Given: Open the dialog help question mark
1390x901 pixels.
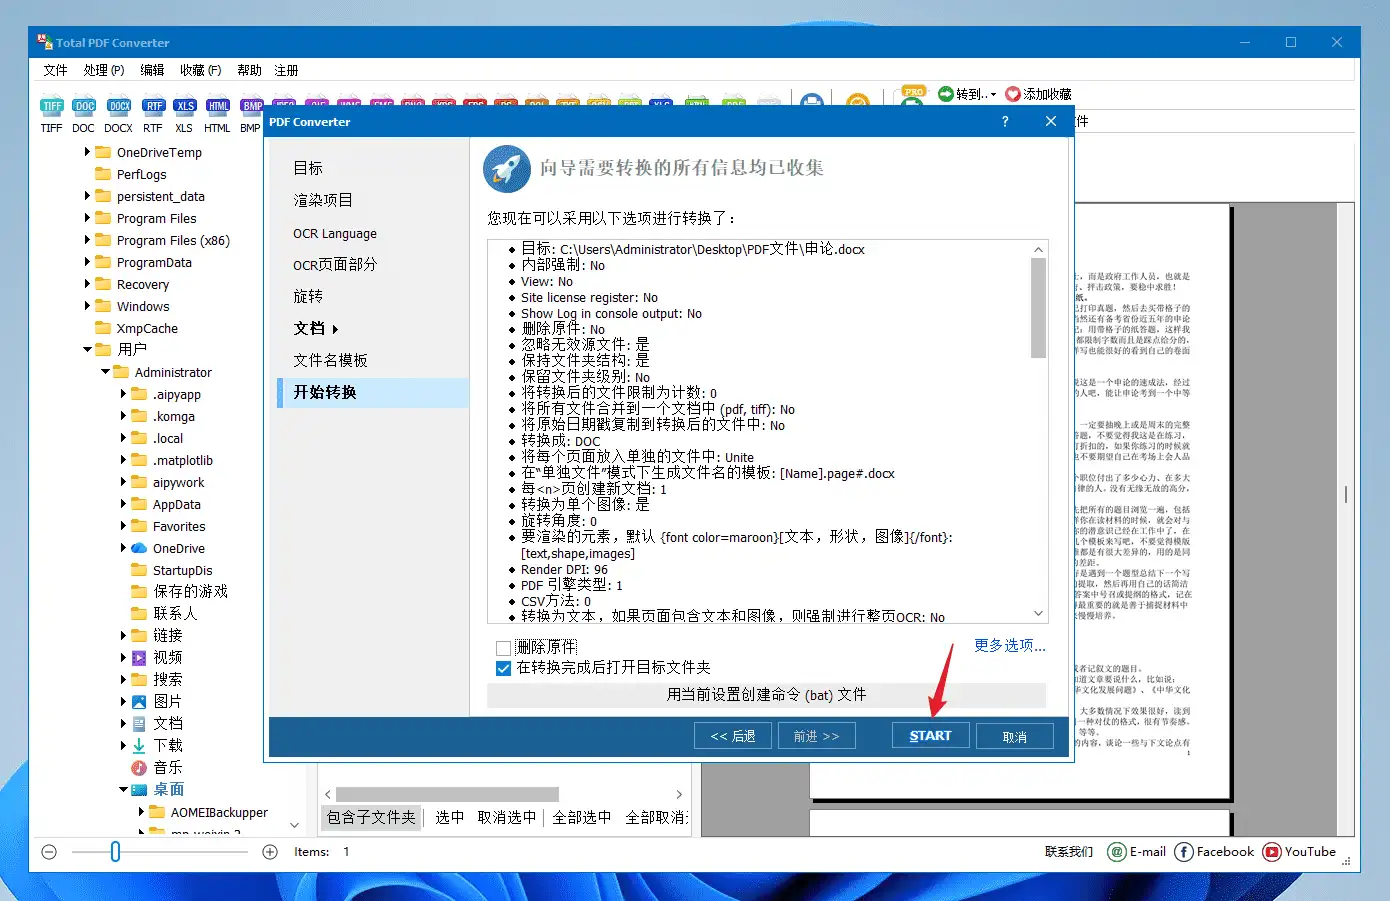Looking at the screenshot, I should tap(1005, 121).
